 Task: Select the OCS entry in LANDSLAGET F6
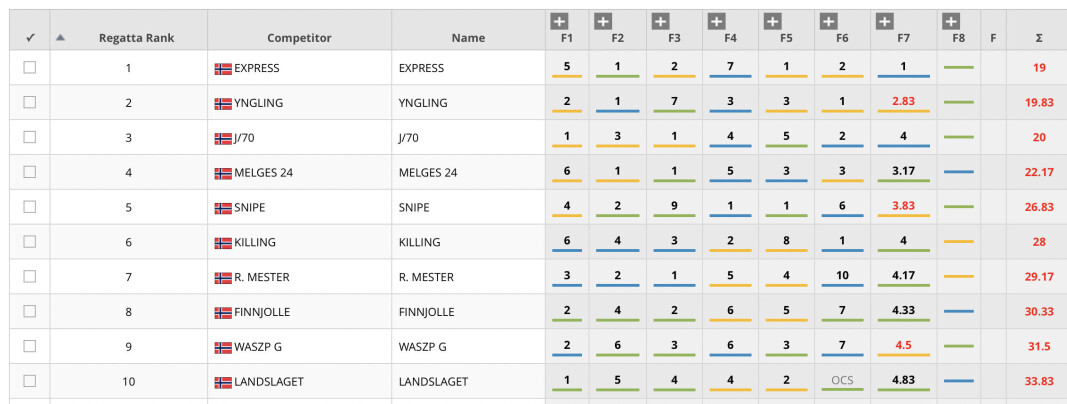(842, 380)
